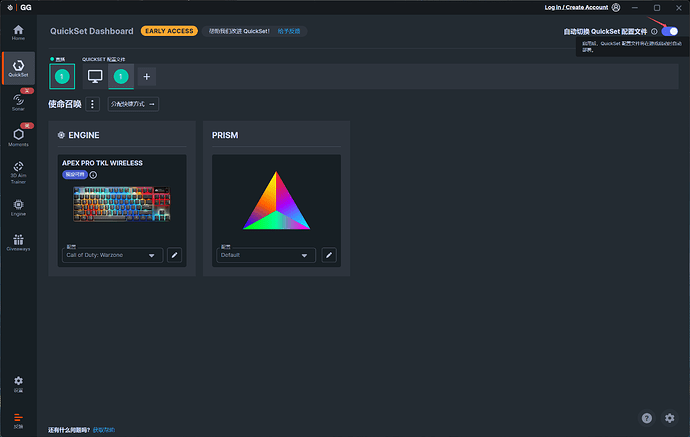
Task: Edit the PRISM Default config
Action: [328, 255]
